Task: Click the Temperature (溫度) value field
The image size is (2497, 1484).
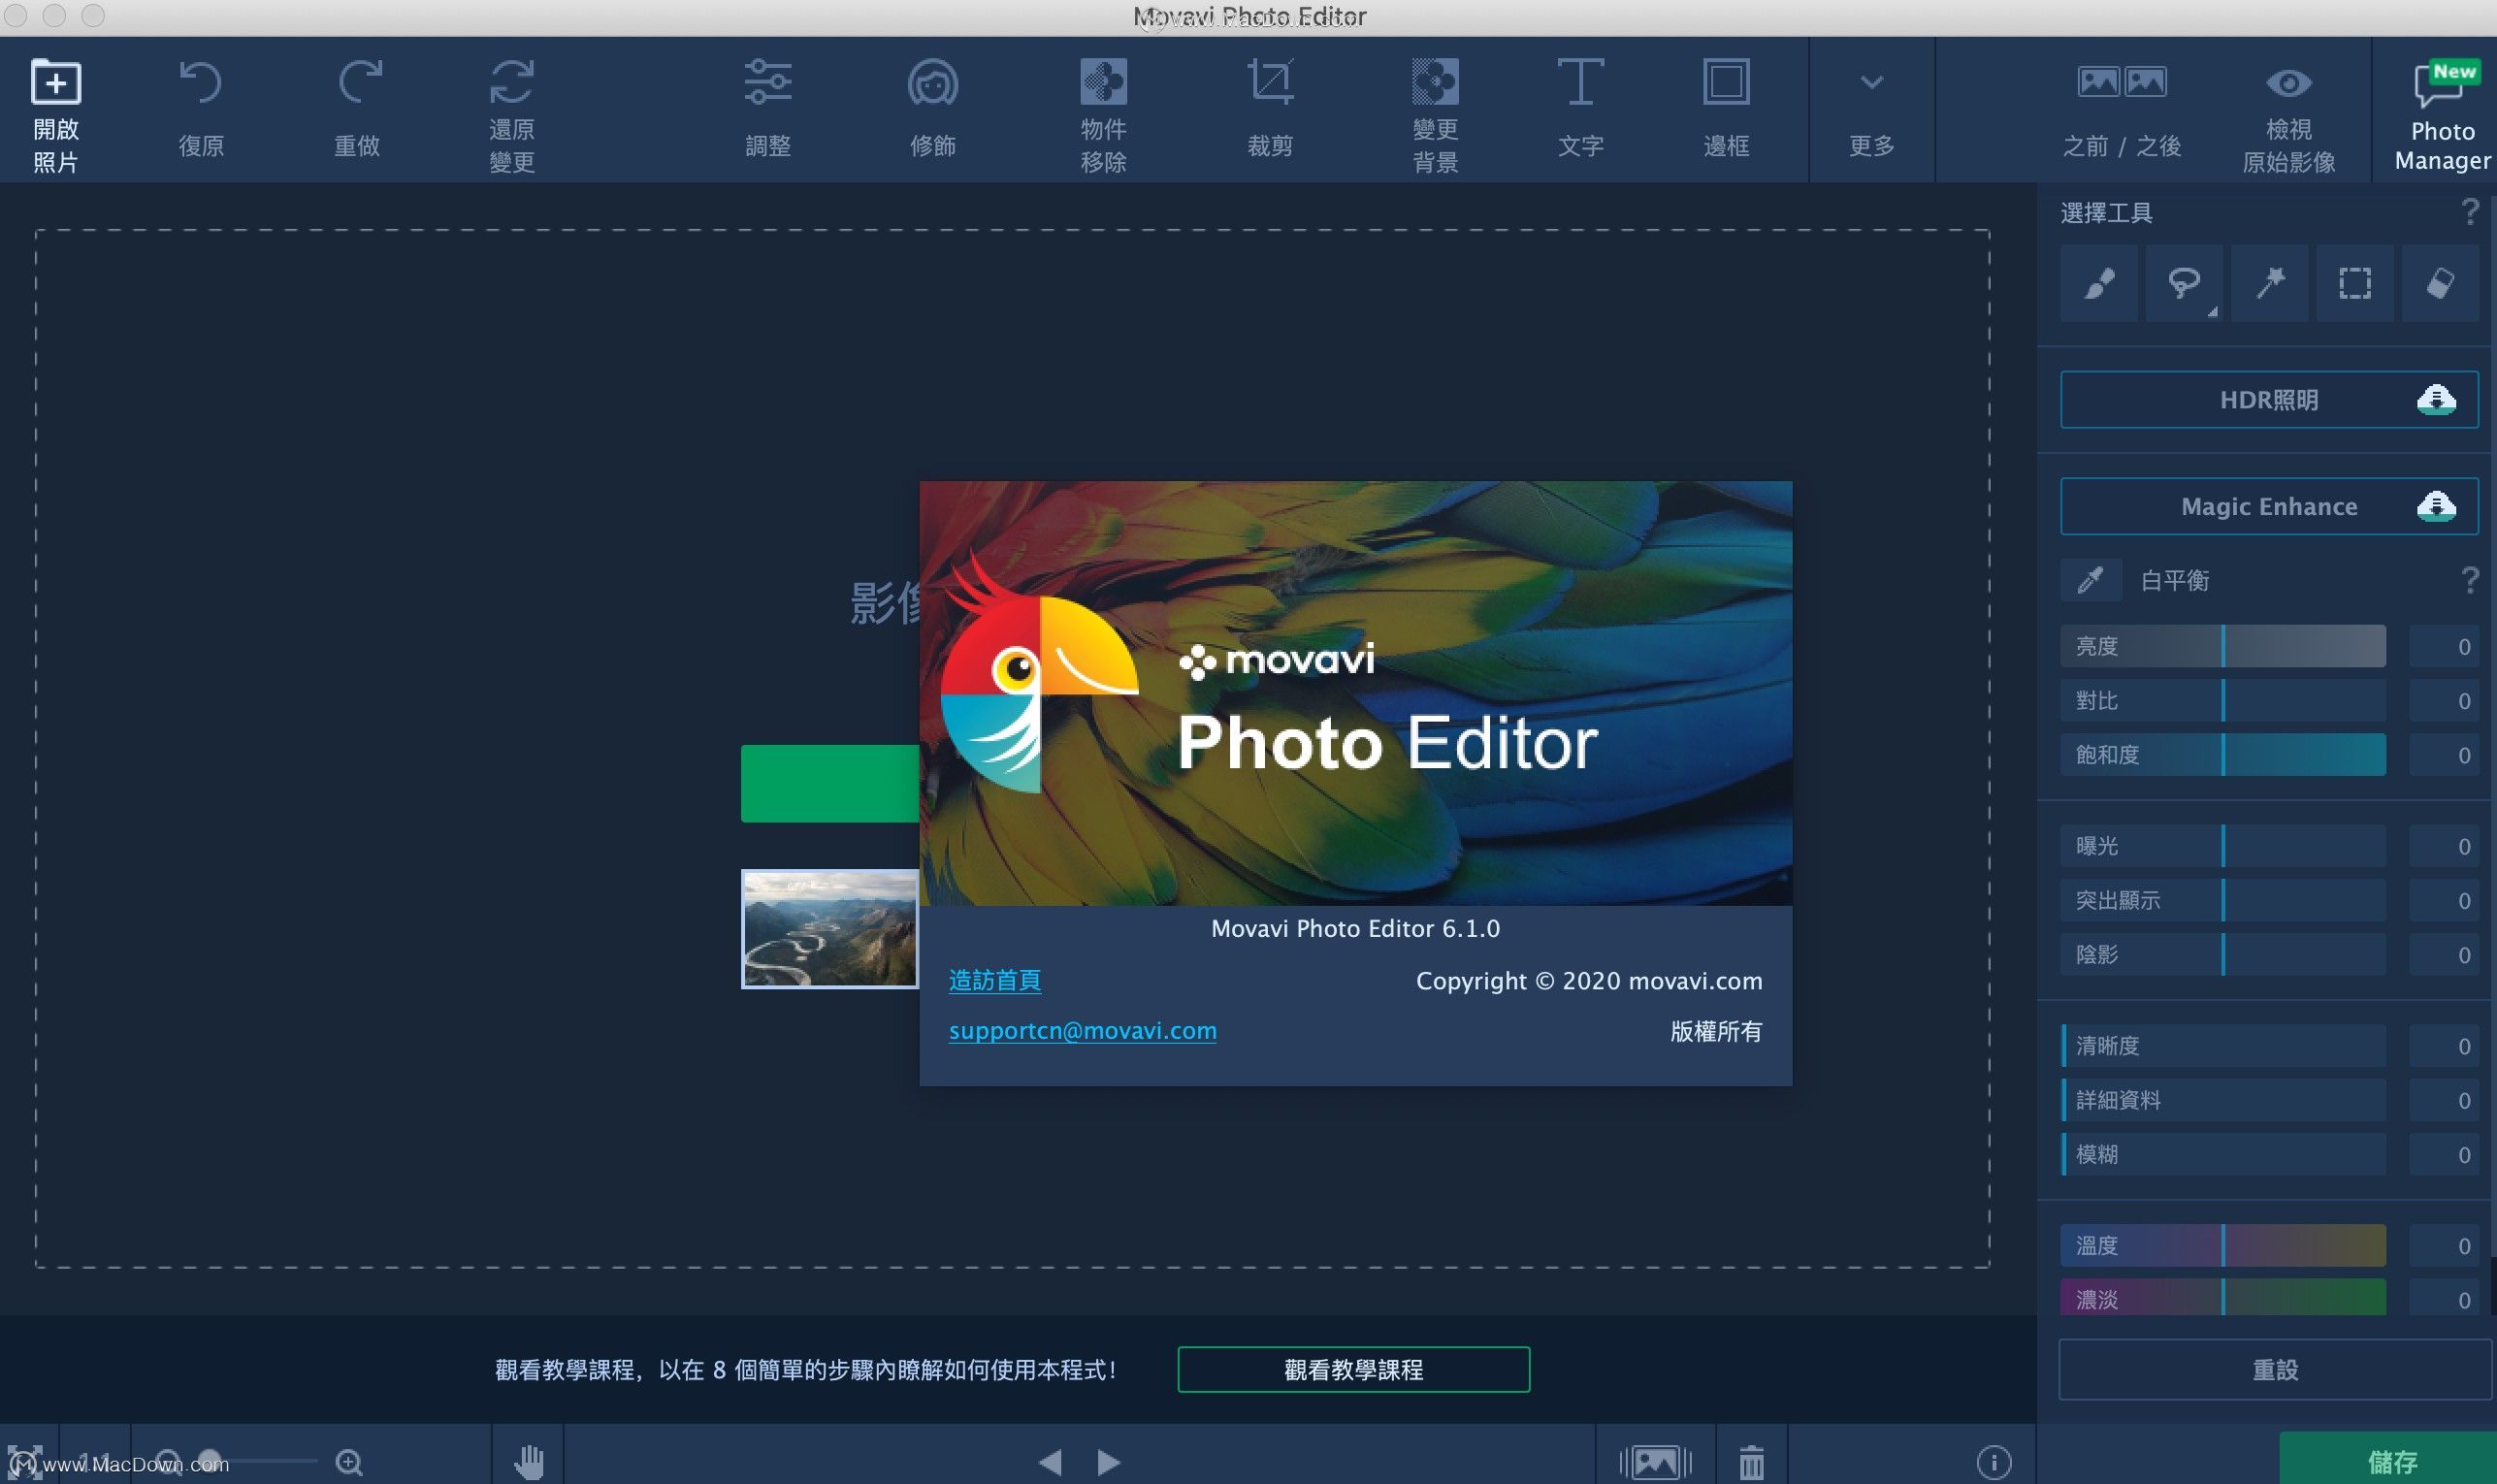Action: tap(2444, 1246)
